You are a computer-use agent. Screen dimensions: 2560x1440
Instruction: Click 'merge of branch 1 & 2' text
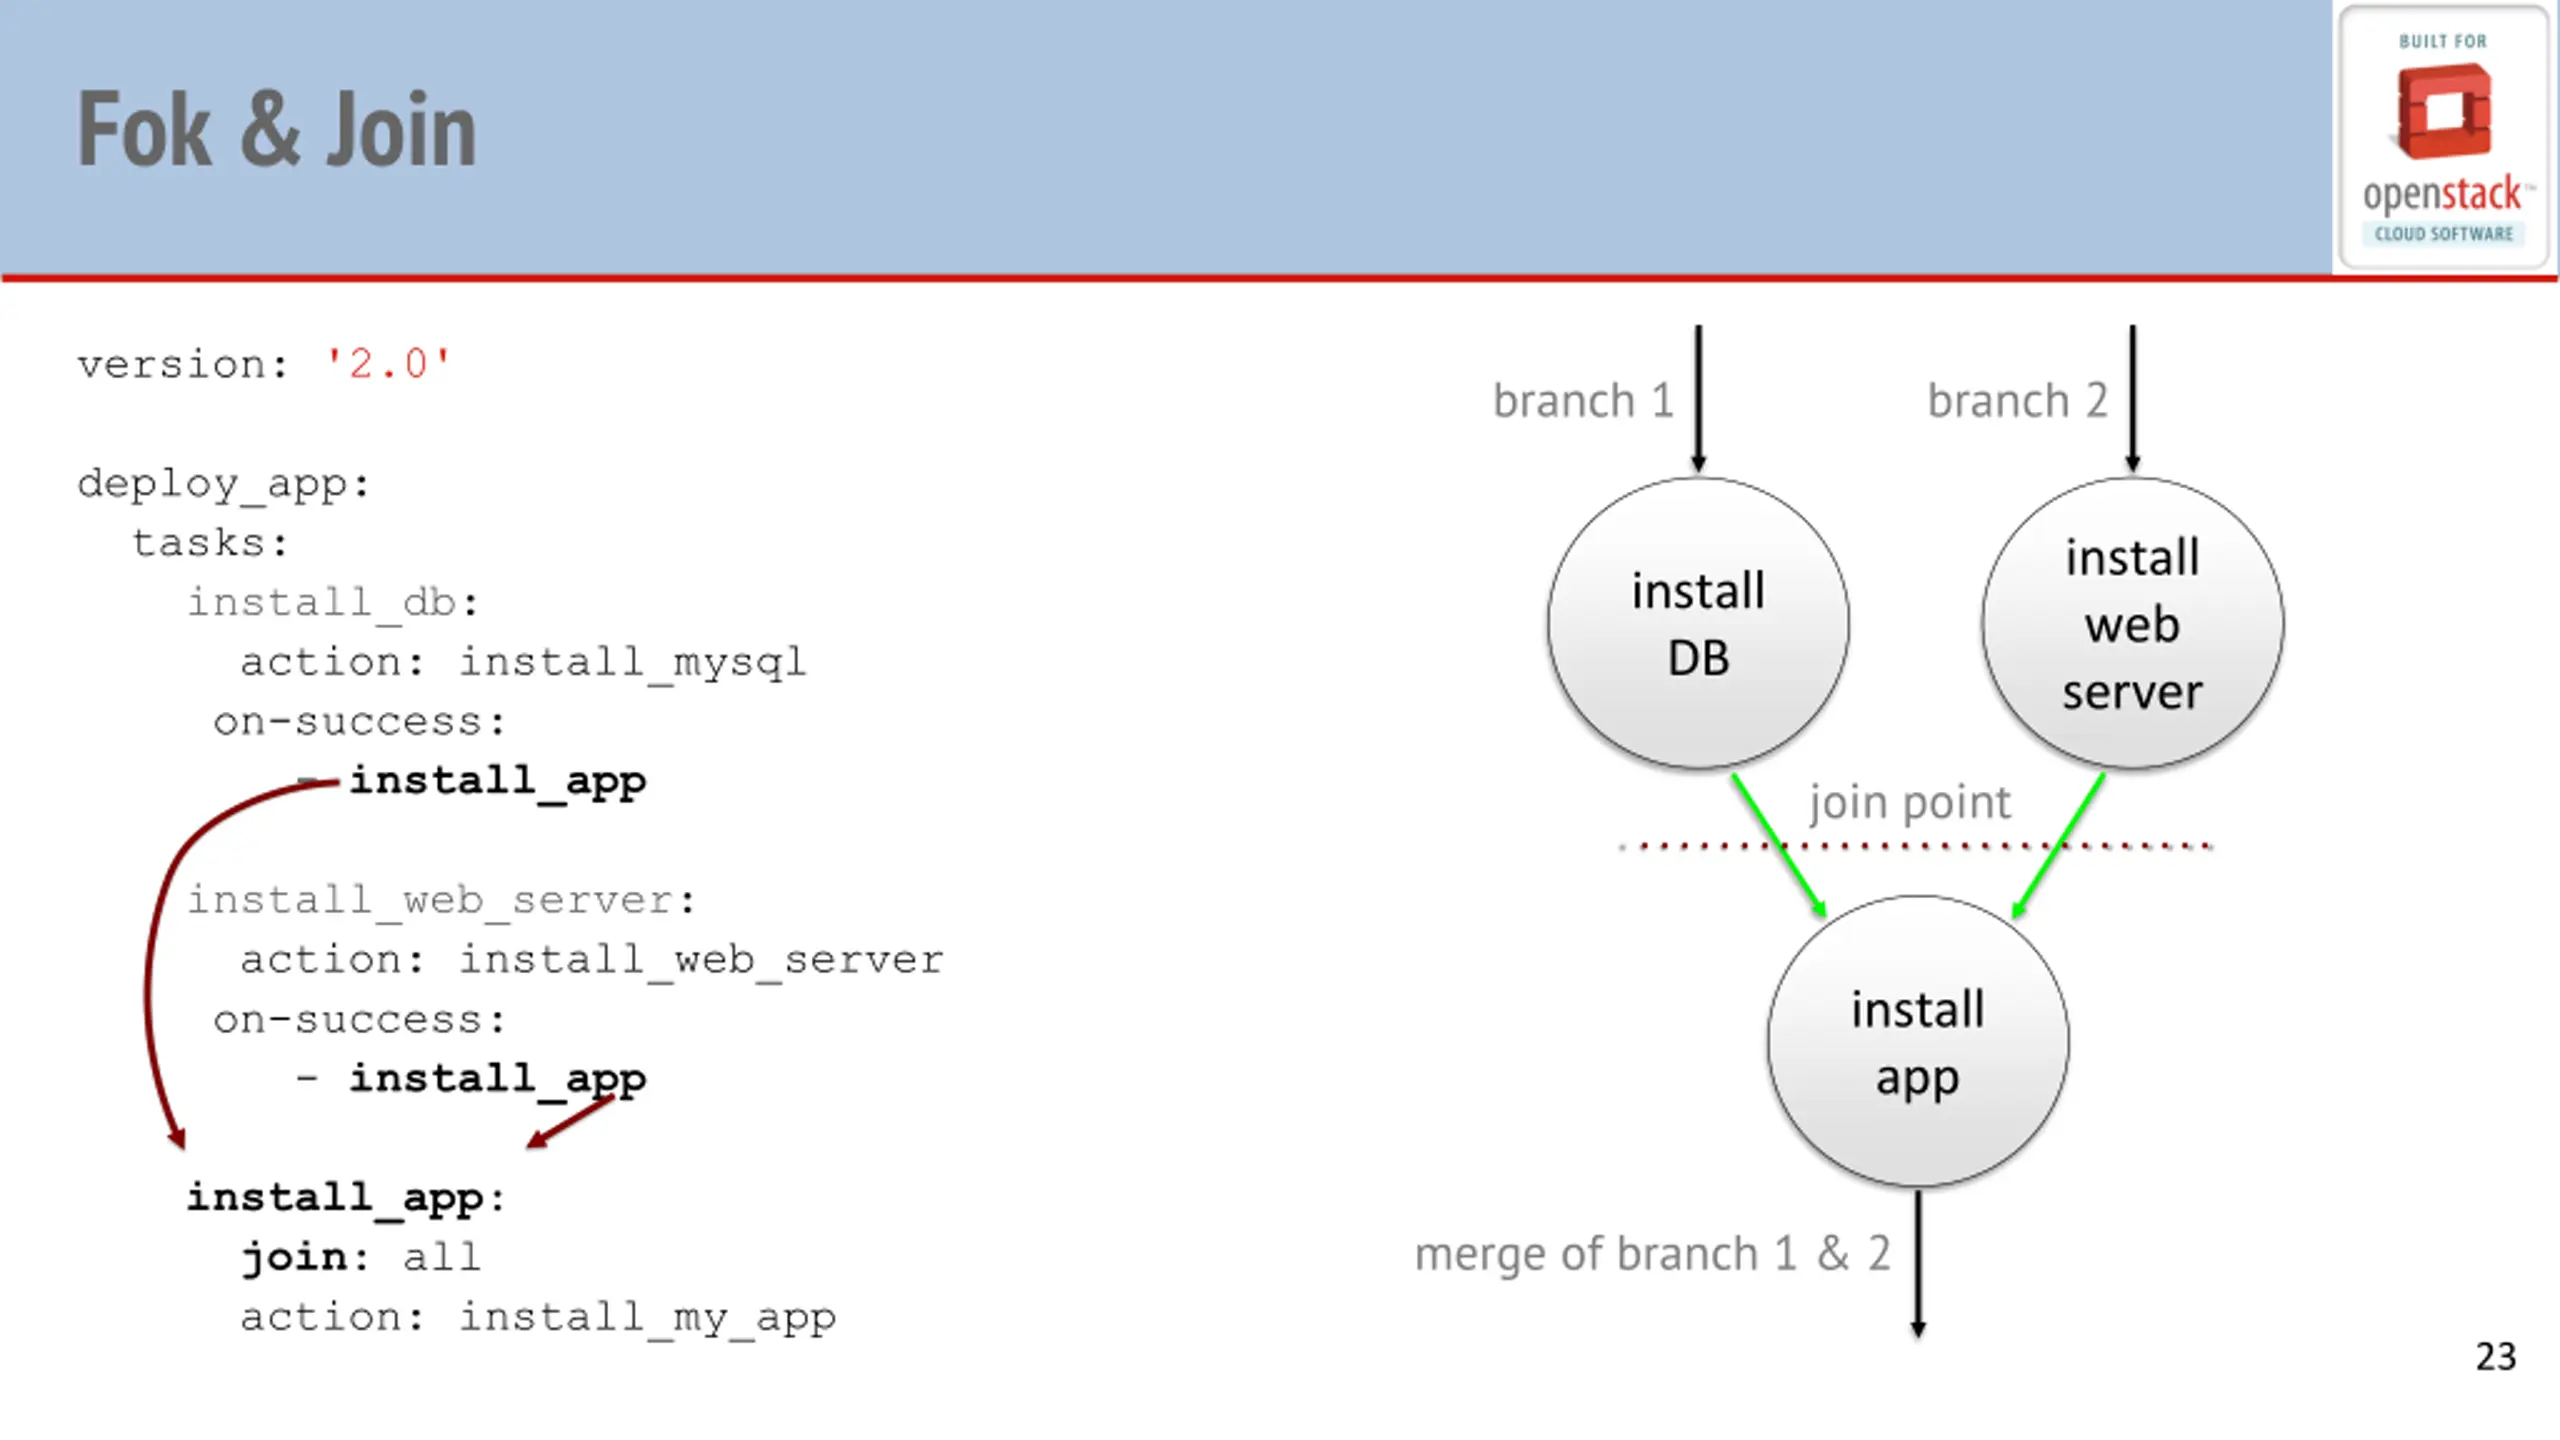pos(1652,1254)
